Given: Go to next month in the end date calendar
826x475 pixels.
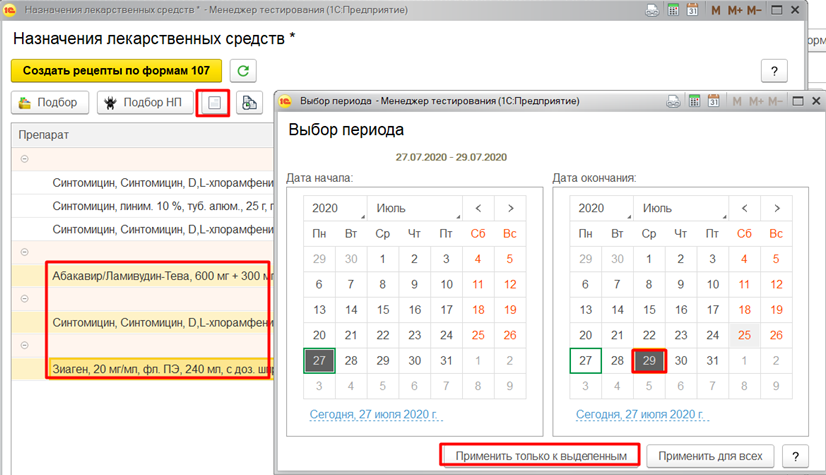Looking at the screenshot, I should (776, 208).
